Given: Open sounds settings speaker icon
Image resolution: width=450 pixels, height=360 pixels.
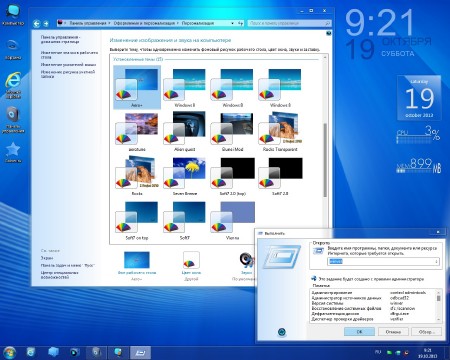Looking at the screenshot, I should tap(247, 260).
